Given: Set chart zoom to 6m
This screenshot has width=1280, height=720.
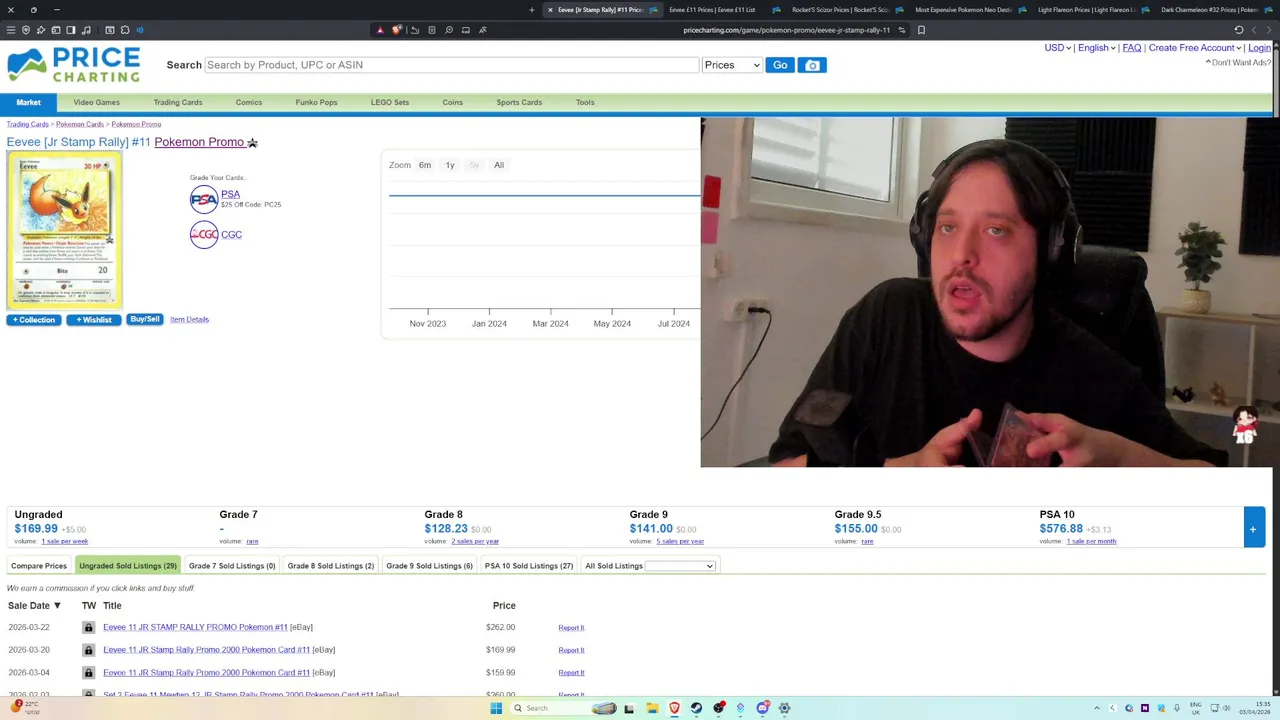Looking at the screenshot, I should point(425,165).
